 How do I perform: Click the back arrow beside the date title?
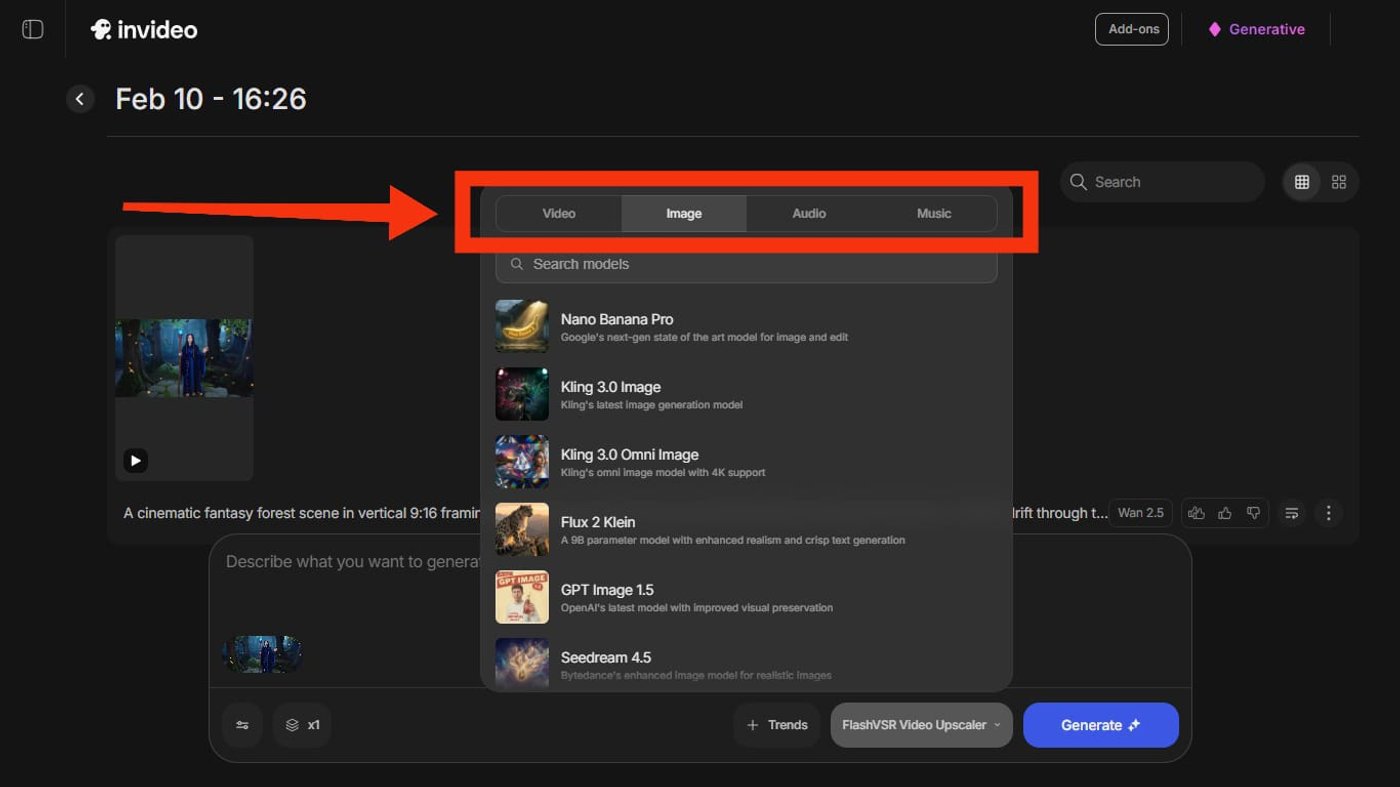[x=80, y=99]
